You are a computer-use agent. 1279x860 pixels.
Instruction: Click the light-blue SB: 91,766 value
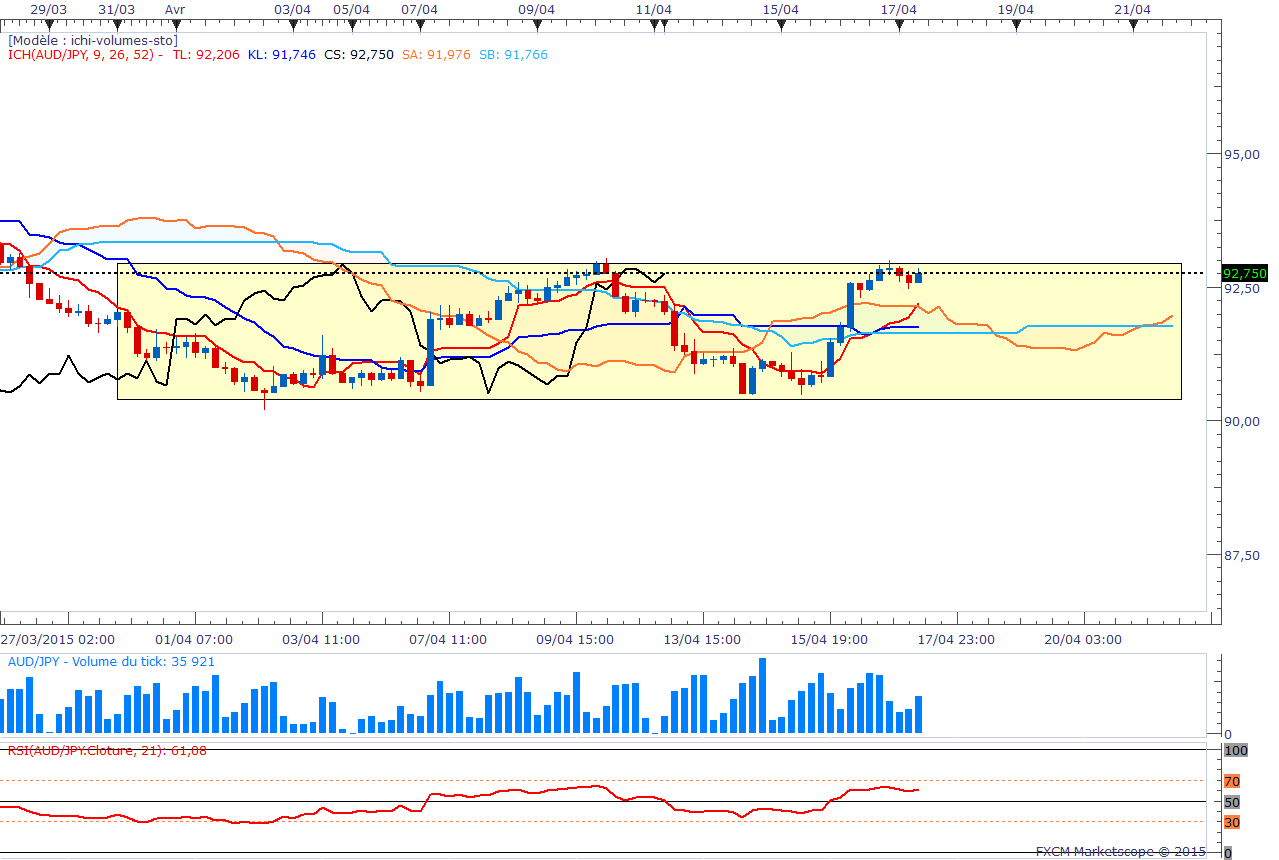[513, 55]
